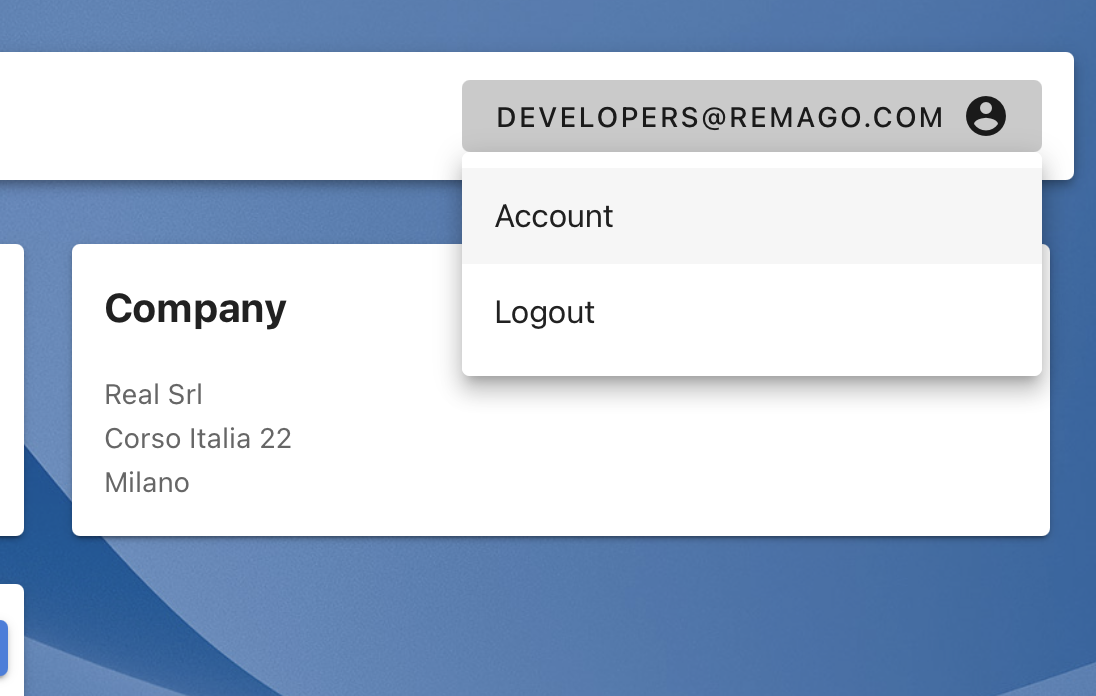Viewport: 1096px width, 696px height.
Task: Click blue gap between header and Company card
Action: point(250,212)
